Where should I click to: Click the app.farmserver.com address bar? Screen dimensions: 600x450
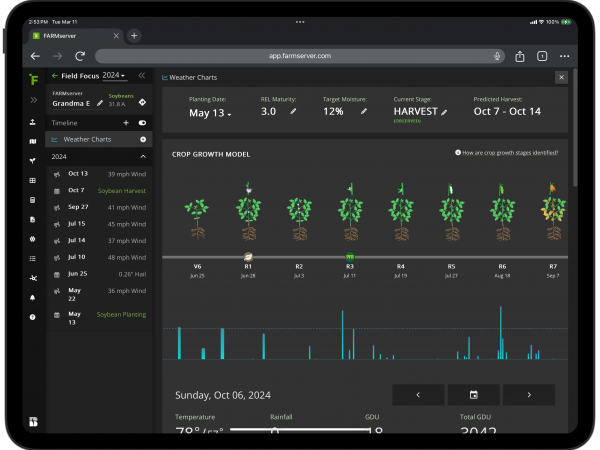tap(300, 56)
